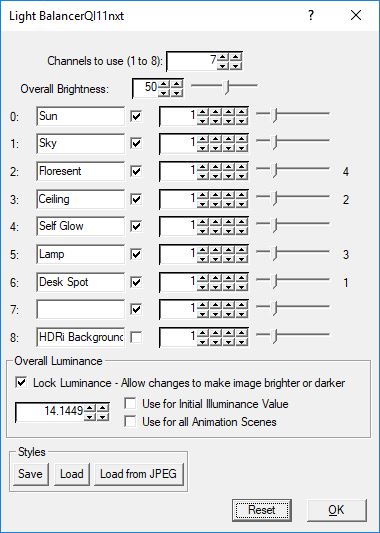Decrease Floresent value with first down arrow
Screen dimensions: 380x533
(x=203, y=175)
